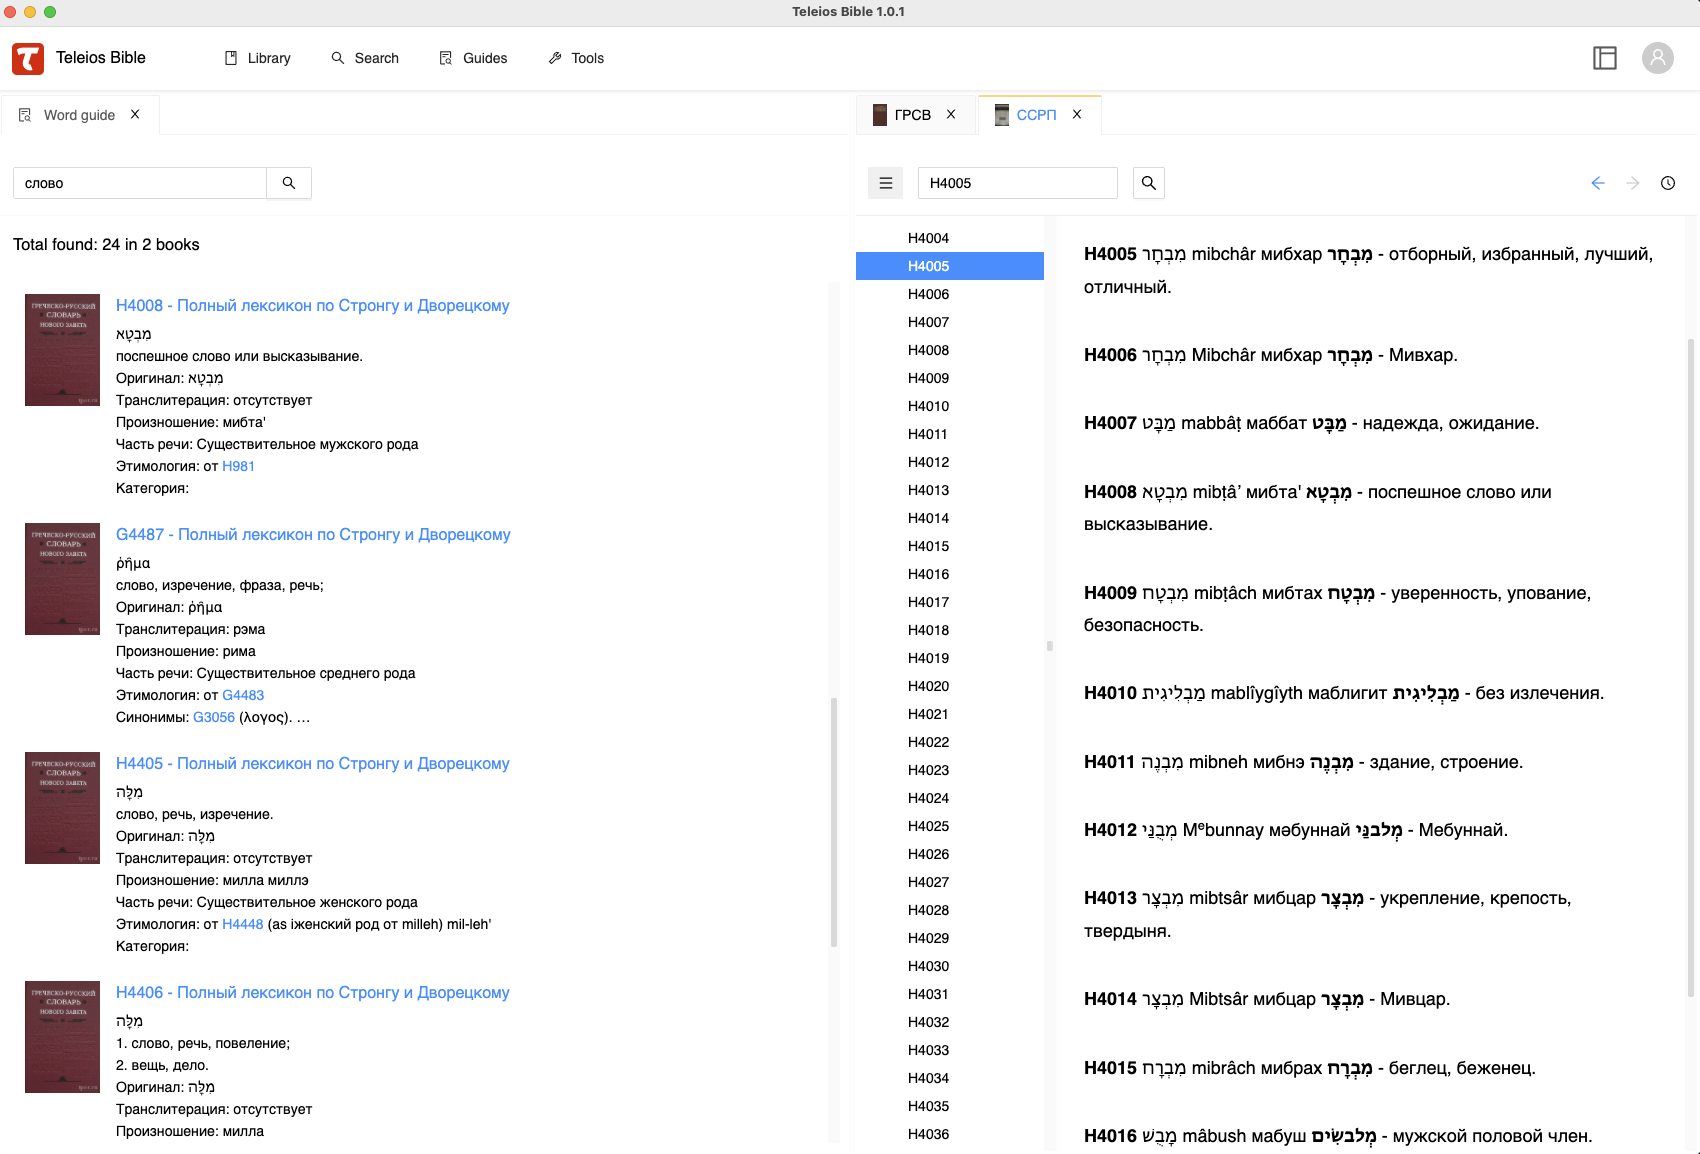The height and width of the screenshot is (1154, 1700).
Task: Open the Tools menu
Action: point(576,58)
